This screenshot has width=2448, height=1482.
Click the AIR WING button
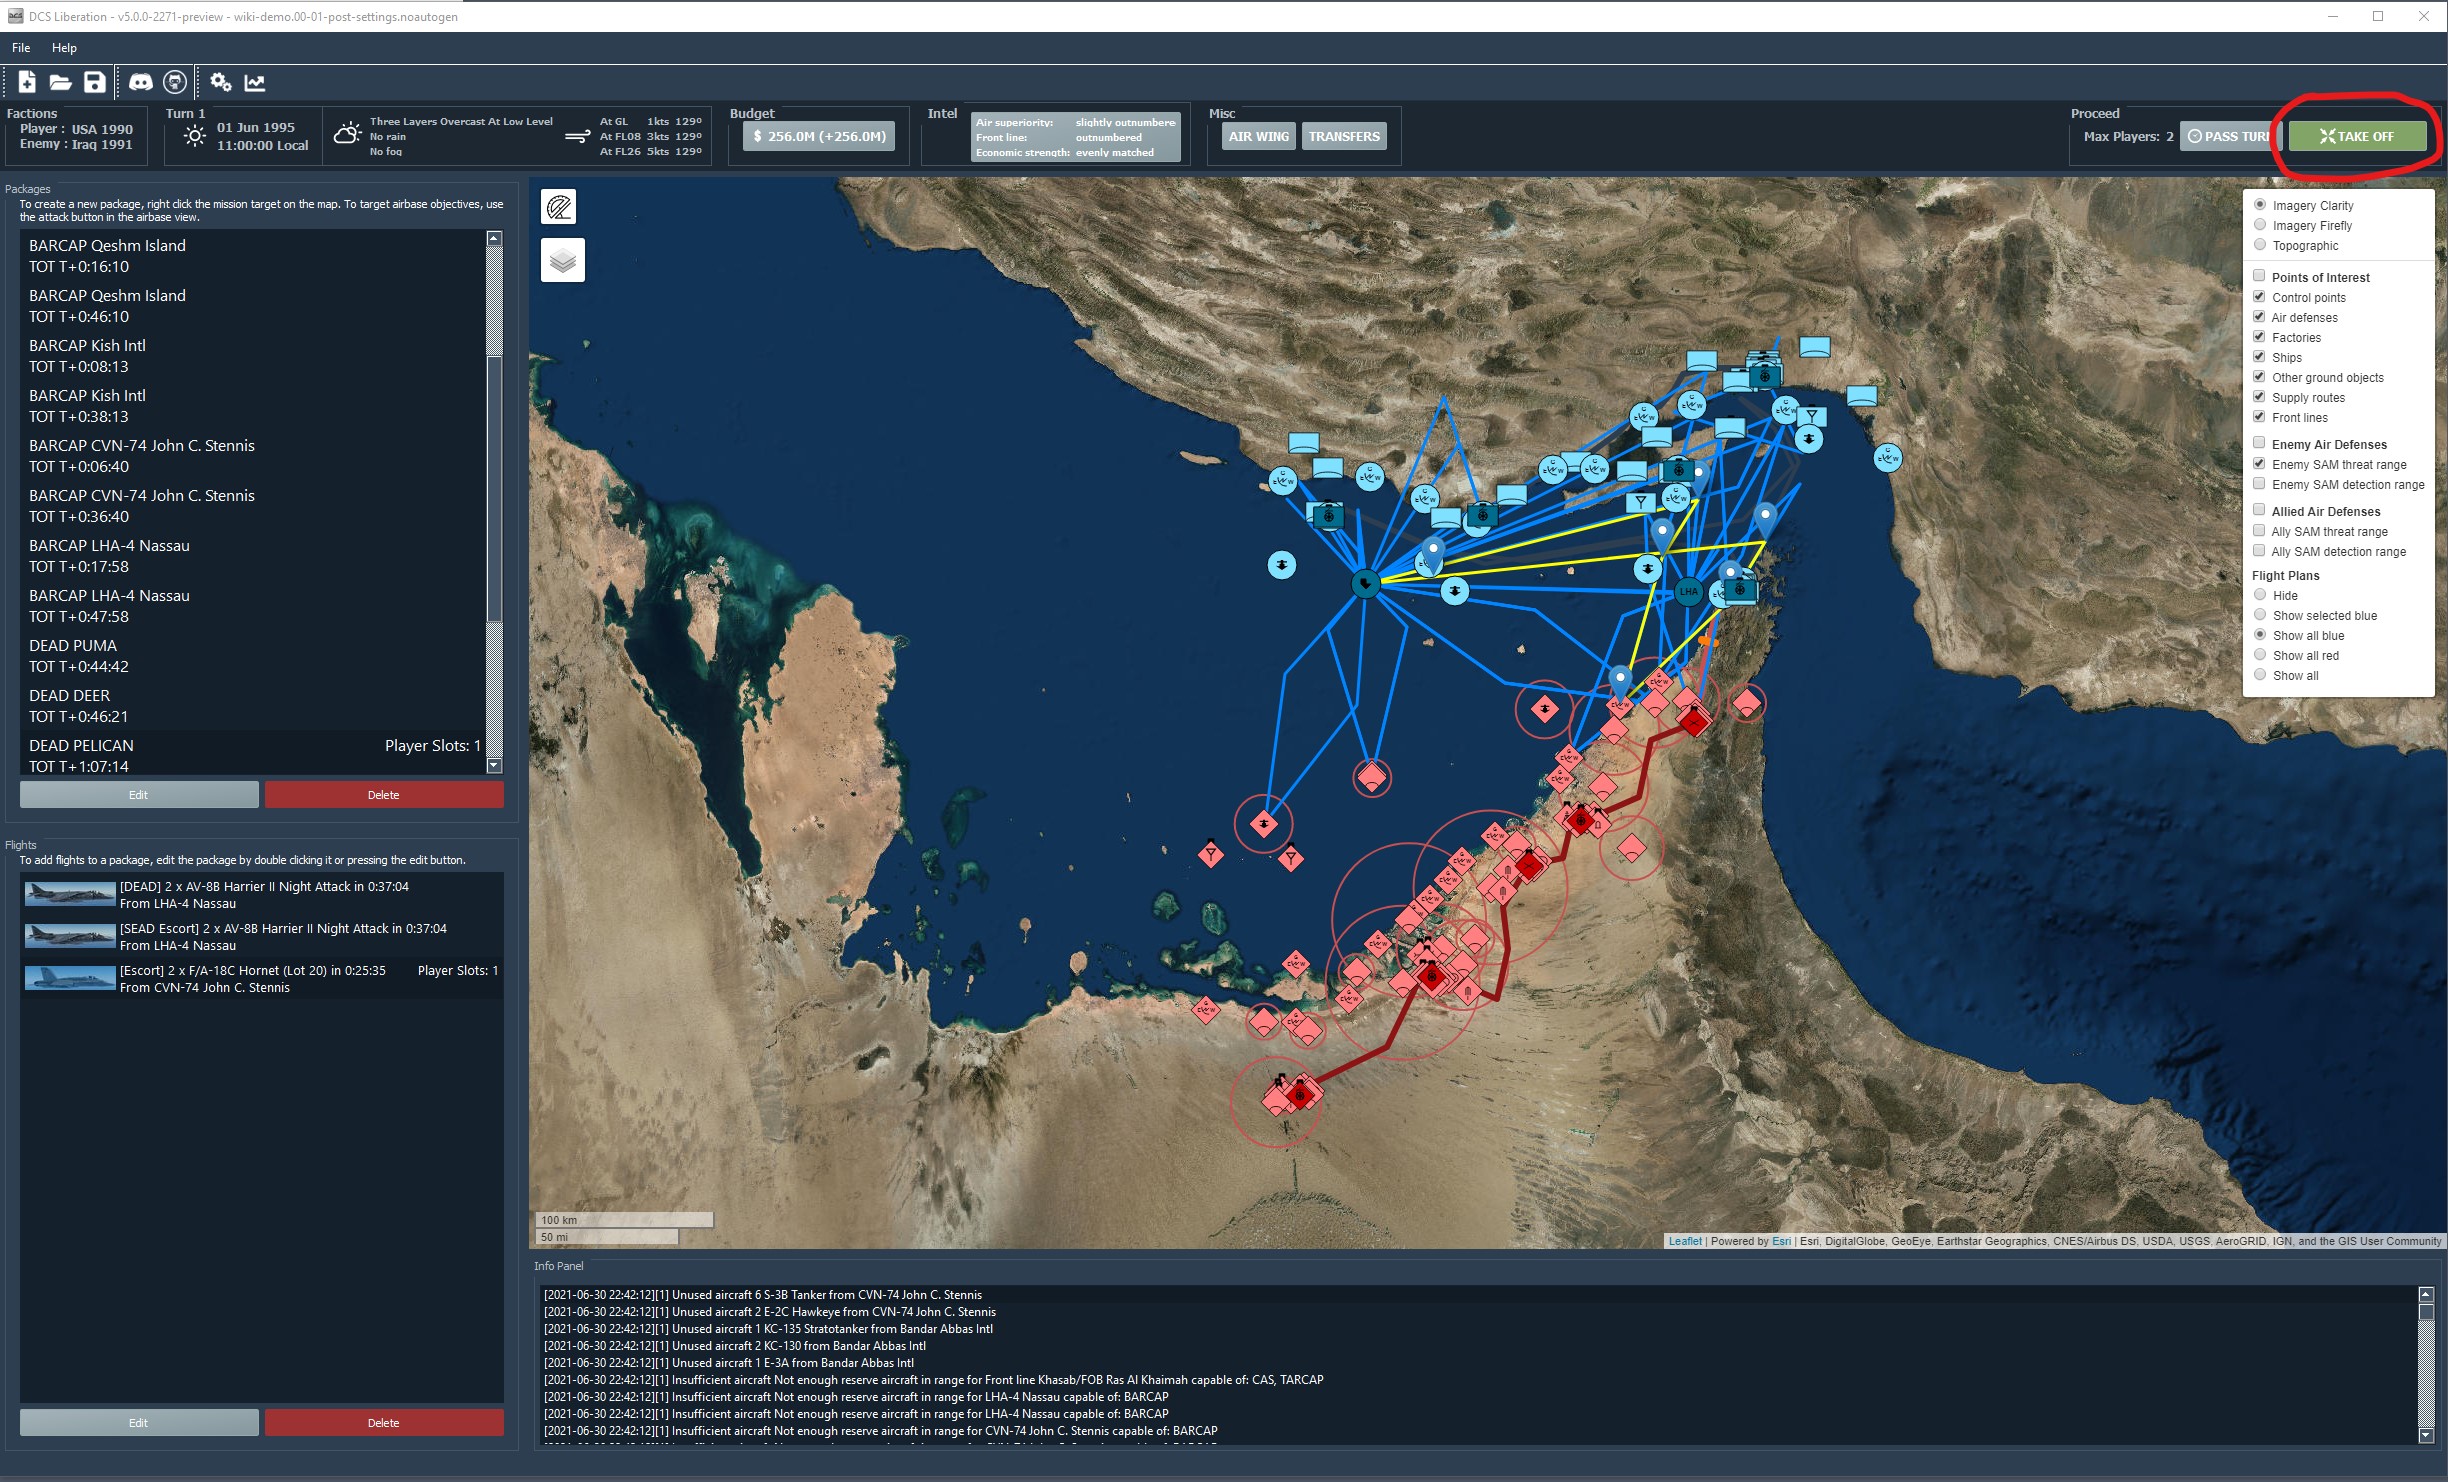tap(1258, 137)
